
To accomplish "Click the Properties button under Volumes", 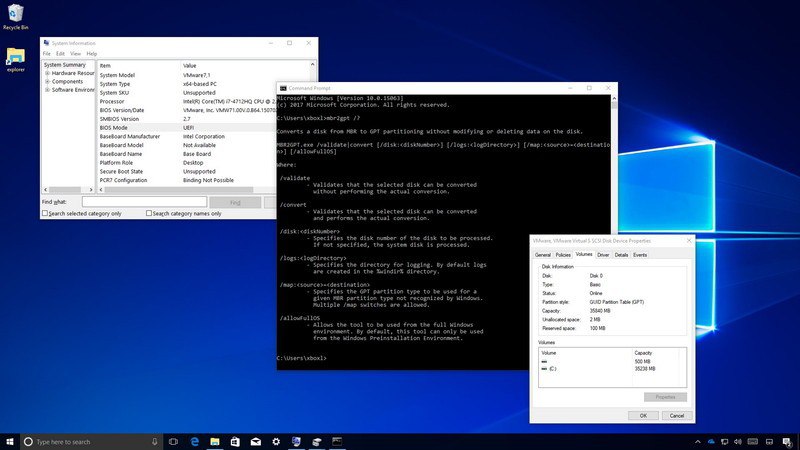I will (665, 397).
